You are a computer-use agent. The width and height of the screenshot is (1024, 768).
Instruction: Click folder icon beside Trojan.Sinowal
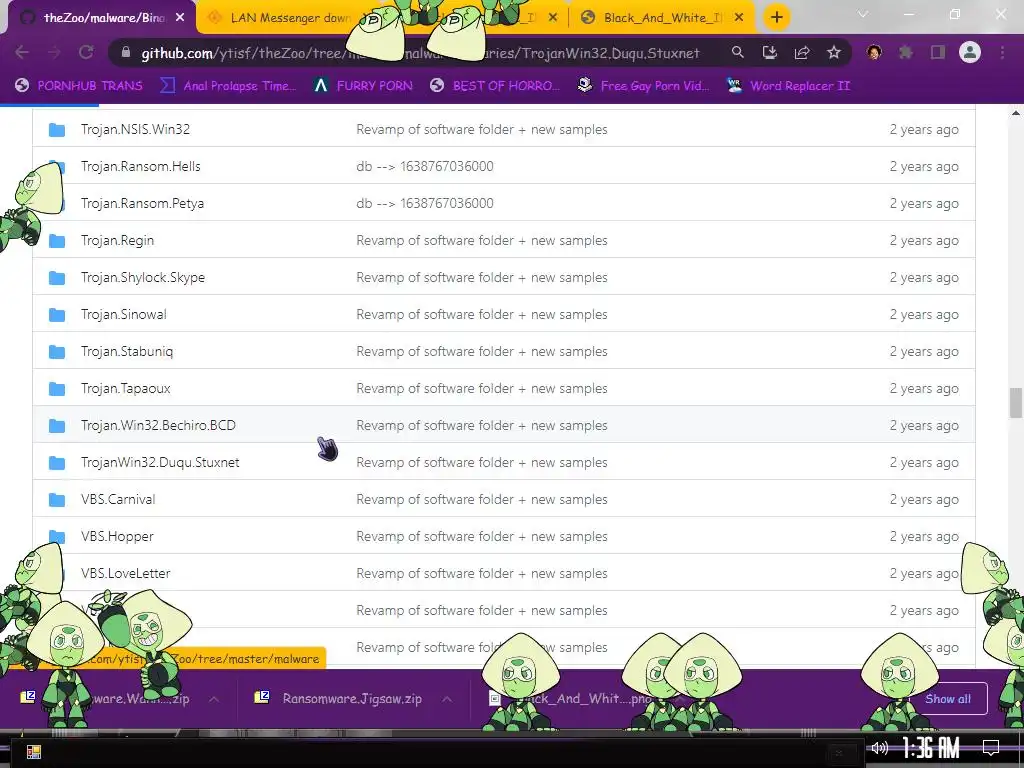click(57, 315)
